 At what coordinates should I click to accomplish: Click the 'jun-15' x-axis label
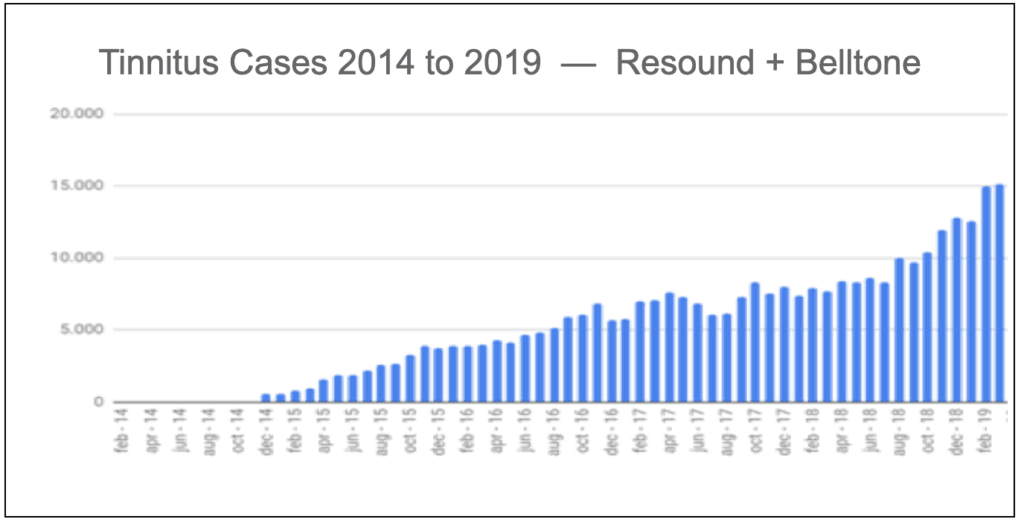coord(353,431)
